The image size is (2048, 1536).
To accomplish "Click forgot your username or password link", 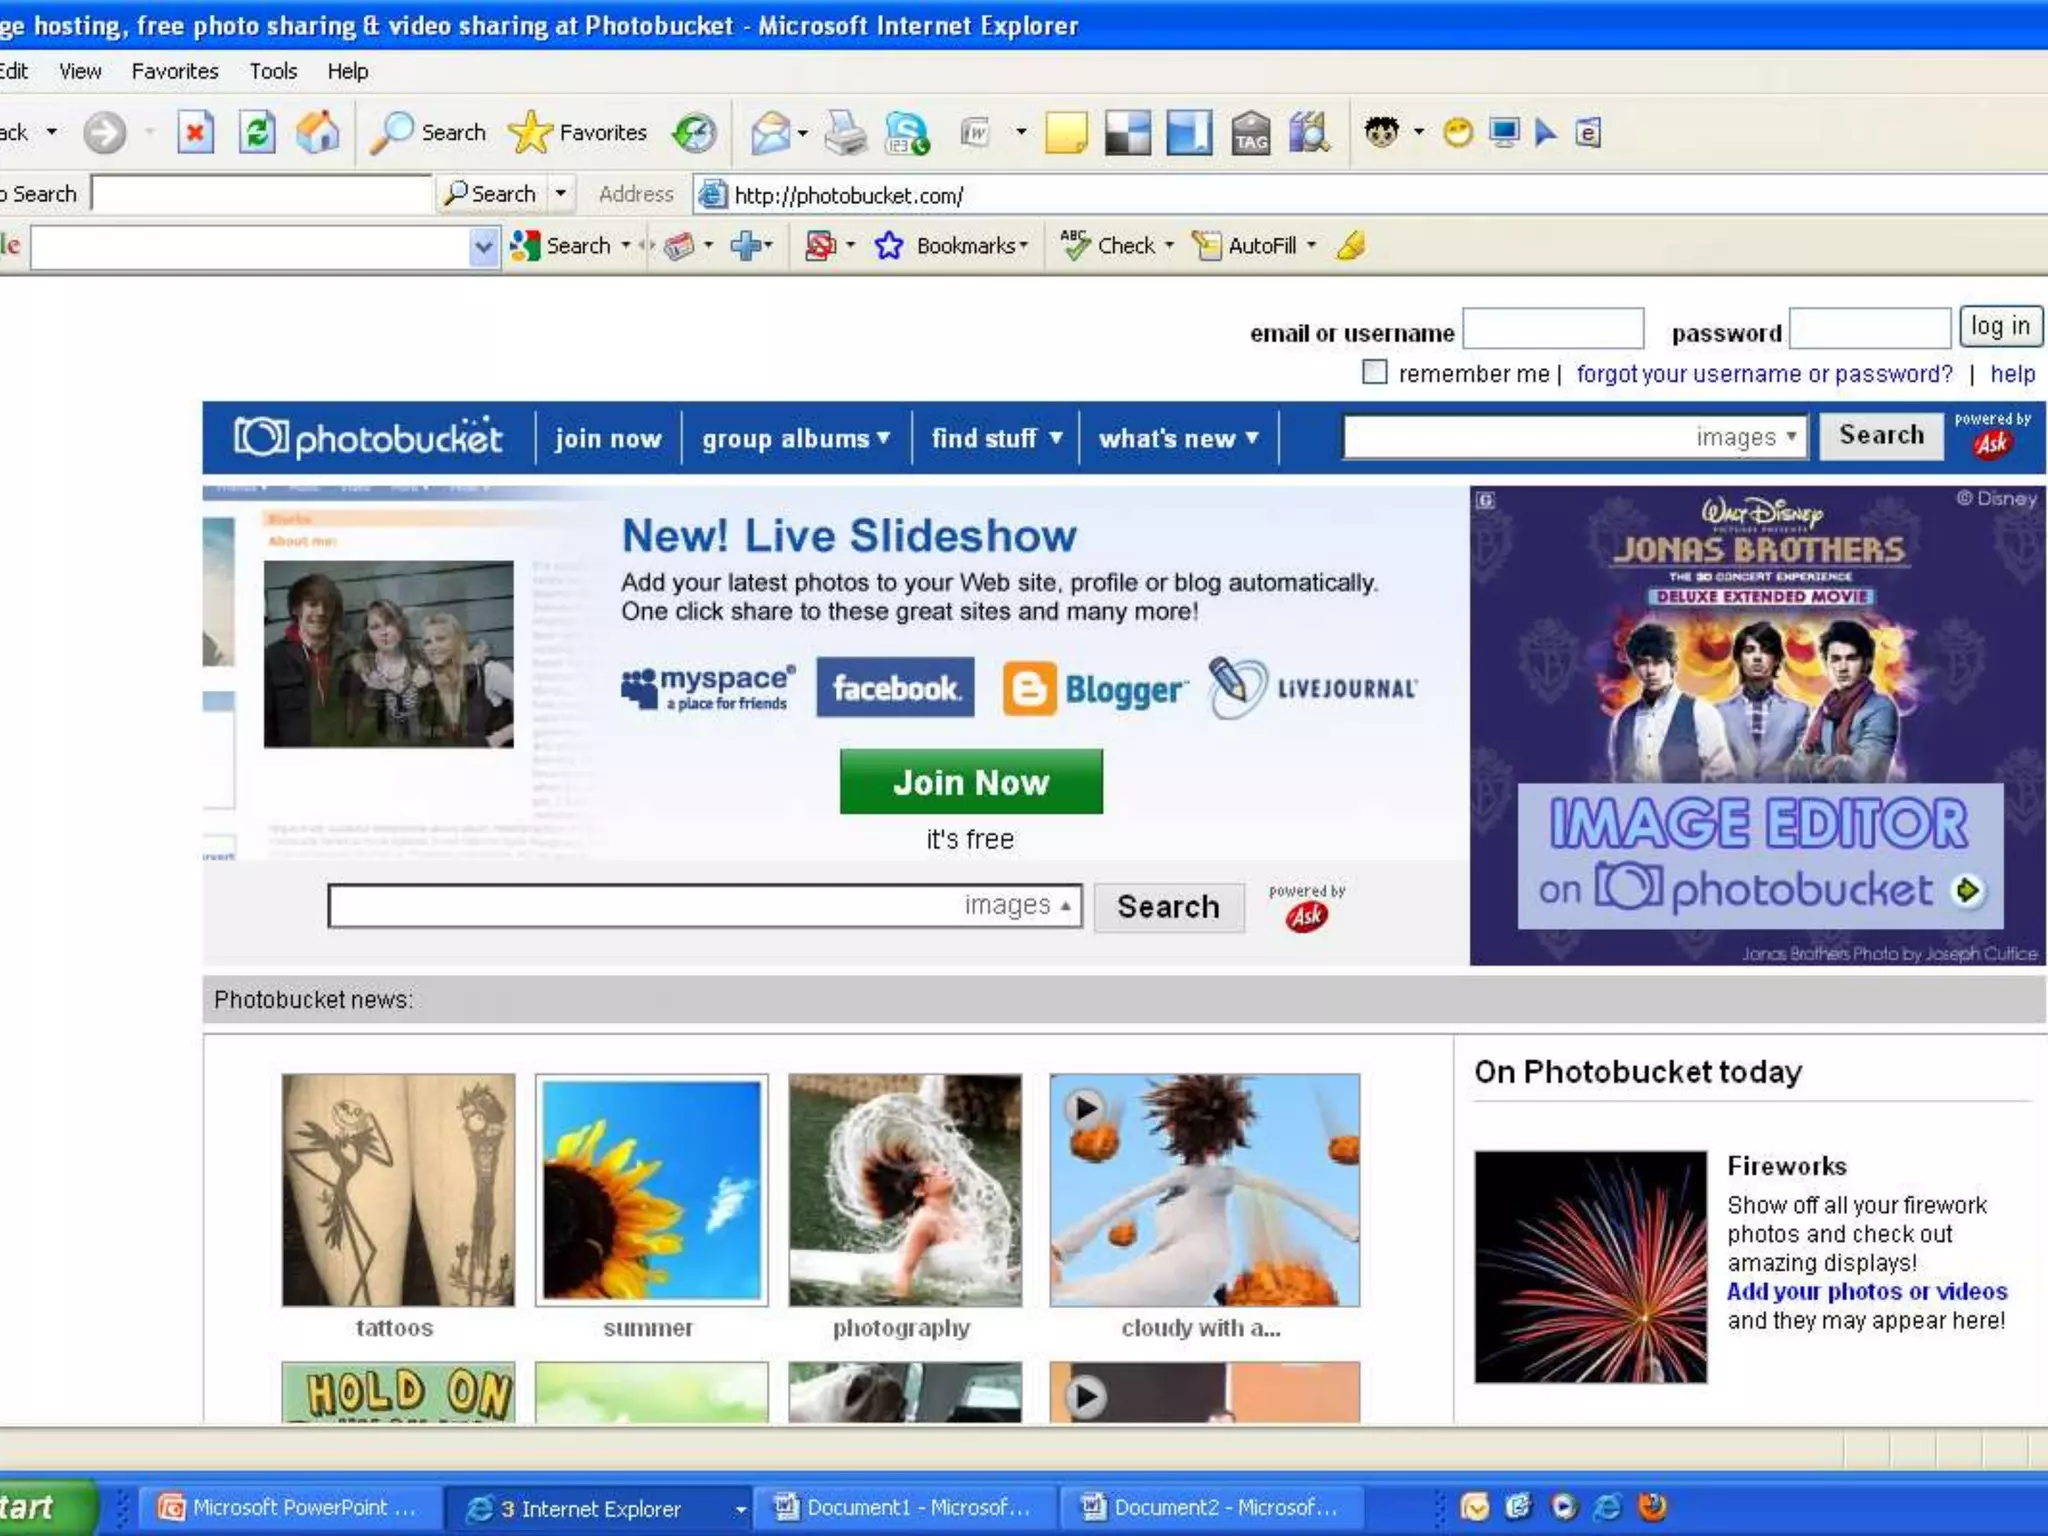I will pos(1764,373).
